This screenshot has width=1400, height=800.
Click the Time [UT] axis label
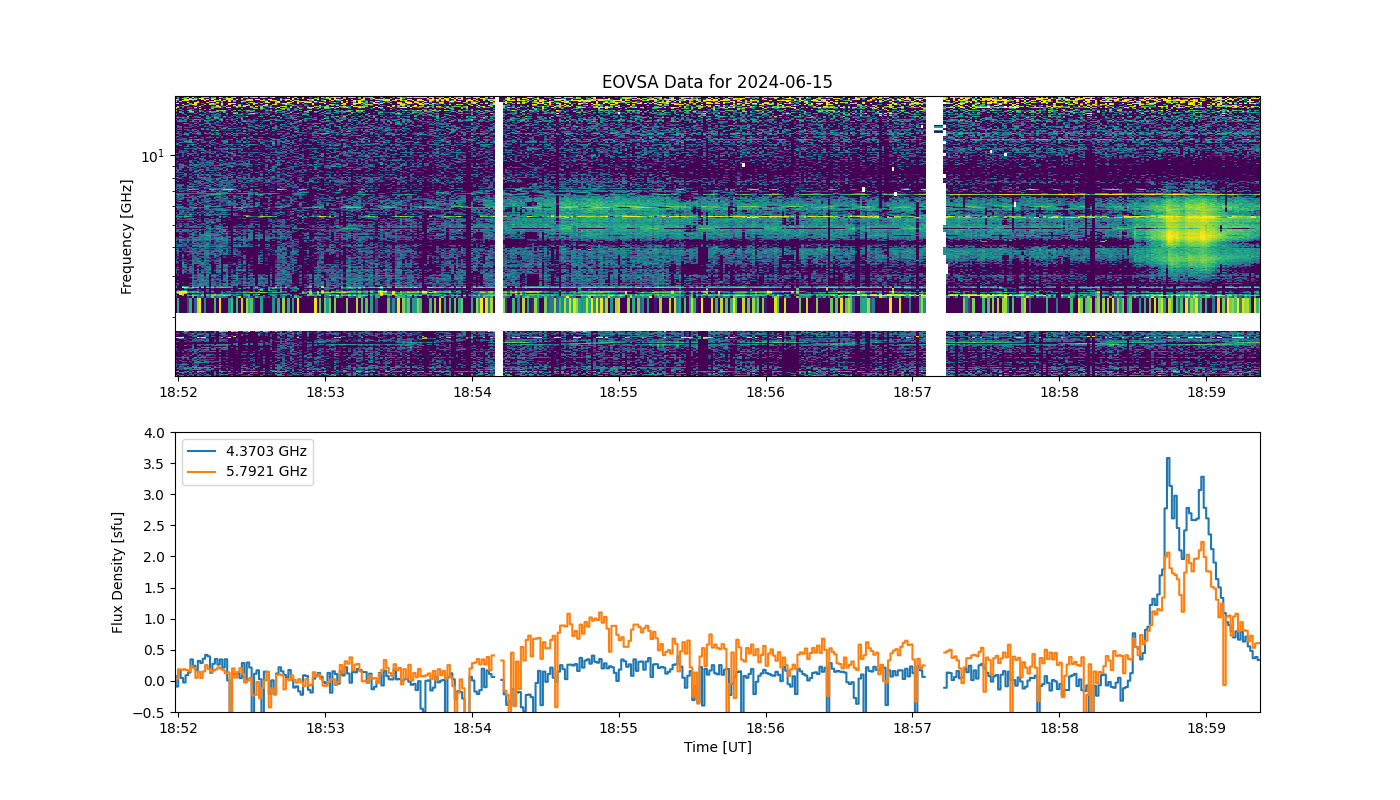[x=717, y=747]
